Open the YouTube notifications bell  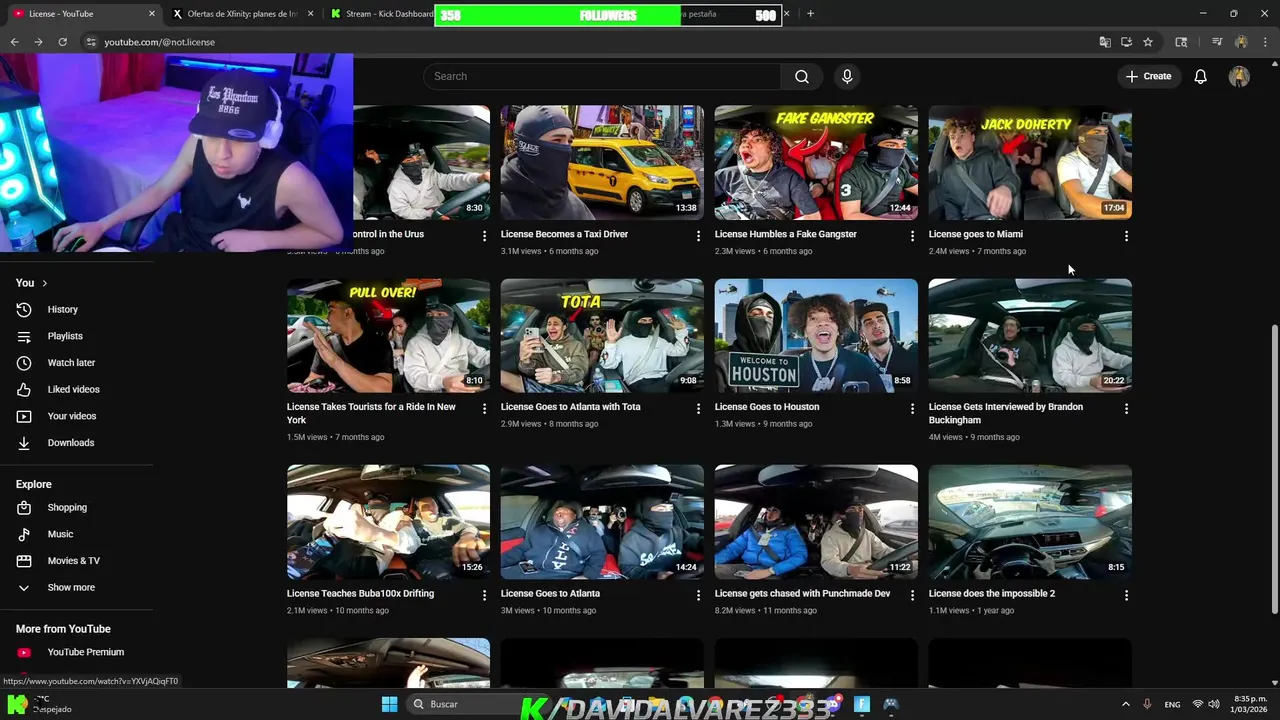[1200, 76]
